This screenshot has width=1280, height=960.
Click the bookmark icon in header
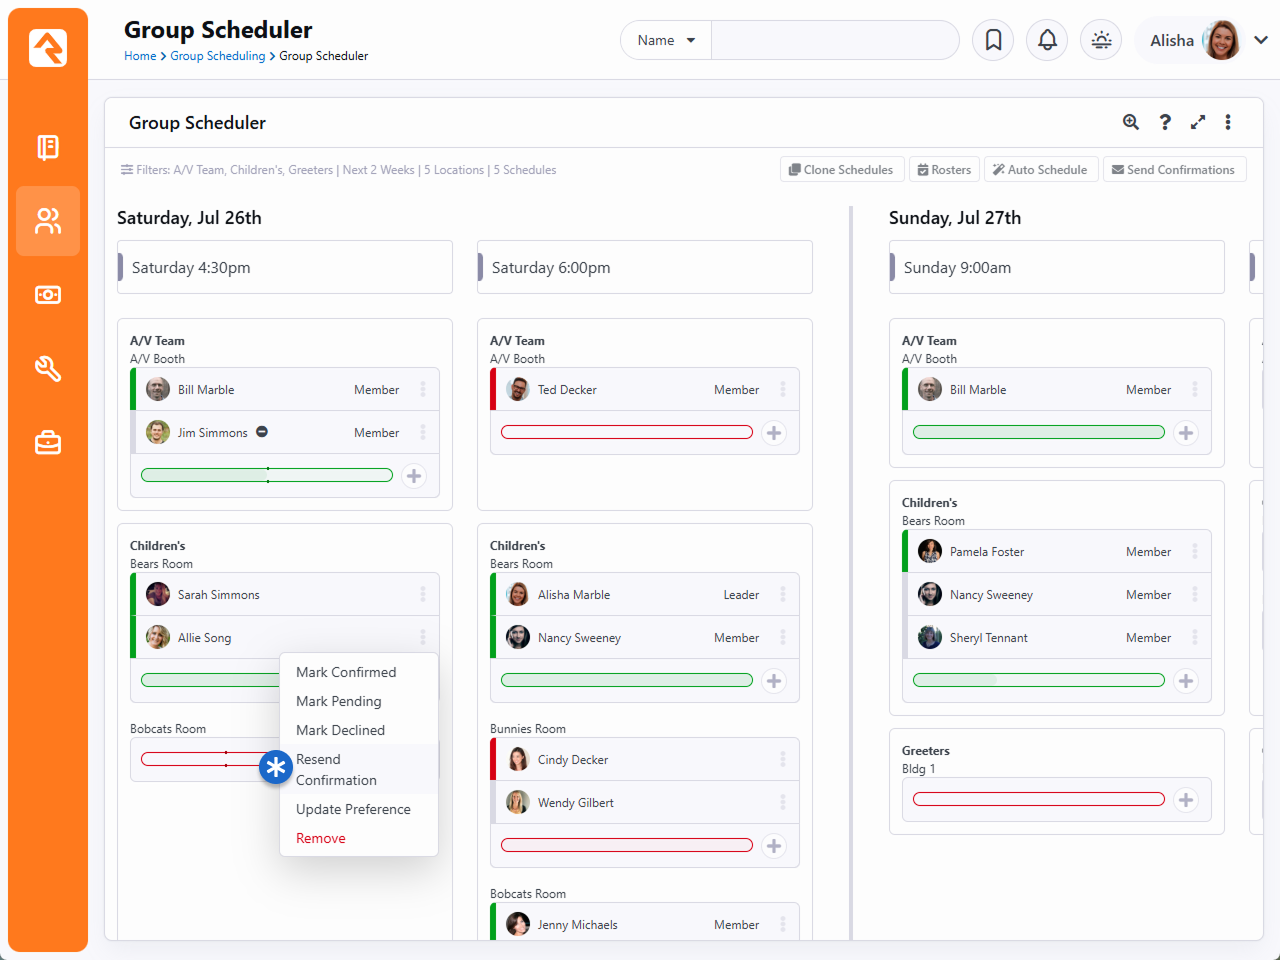(x=993, y=40)
